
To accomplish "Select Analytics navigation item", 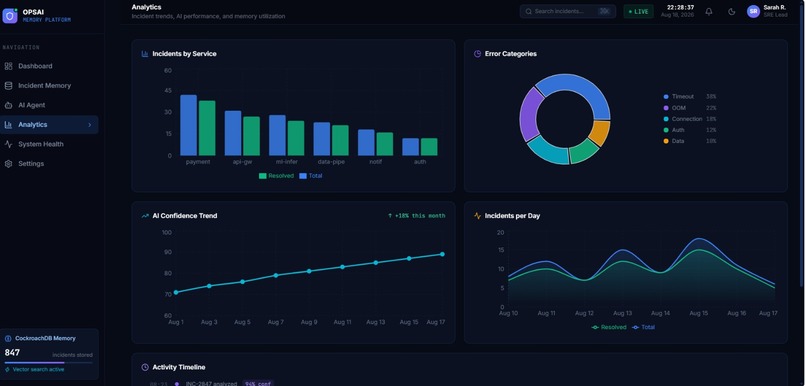I will (x=49, y=125).
